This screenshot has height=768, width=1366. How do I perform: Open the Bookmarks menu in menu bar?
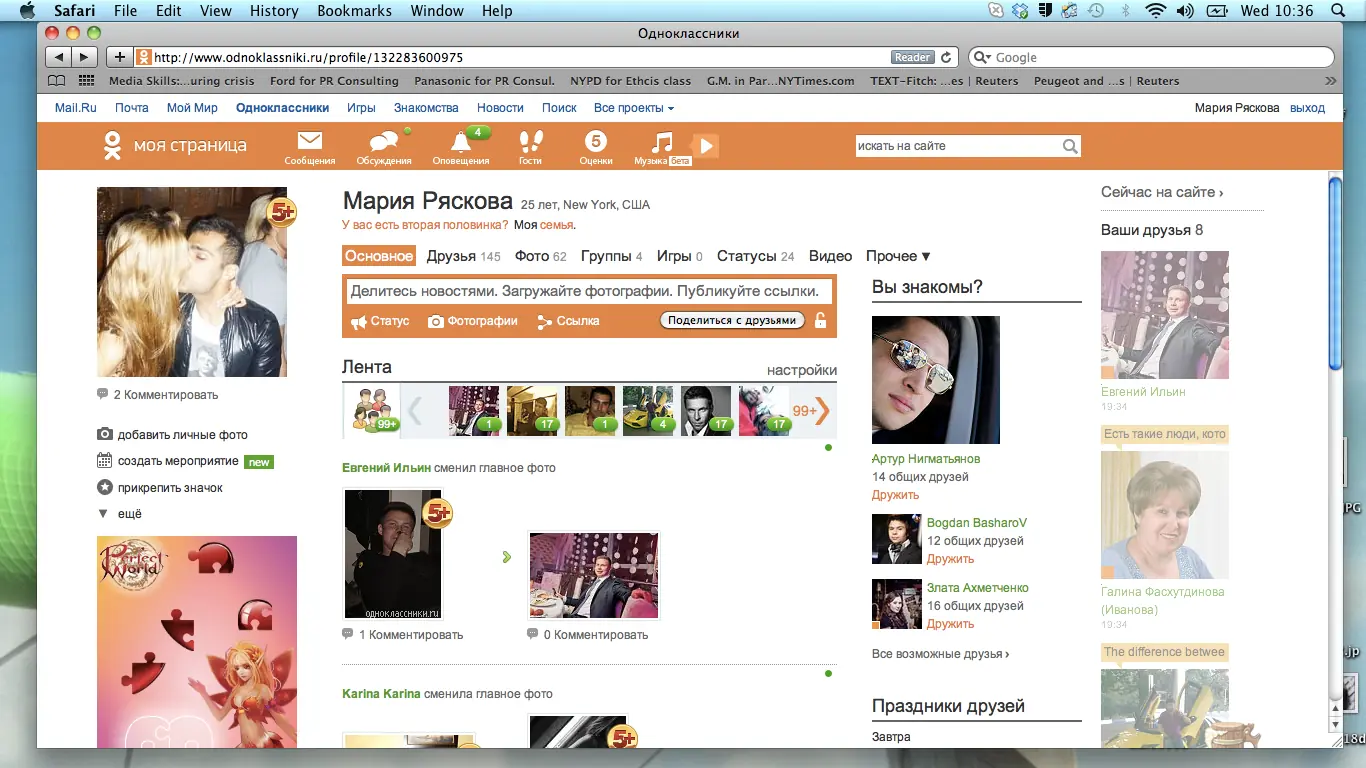352,11
